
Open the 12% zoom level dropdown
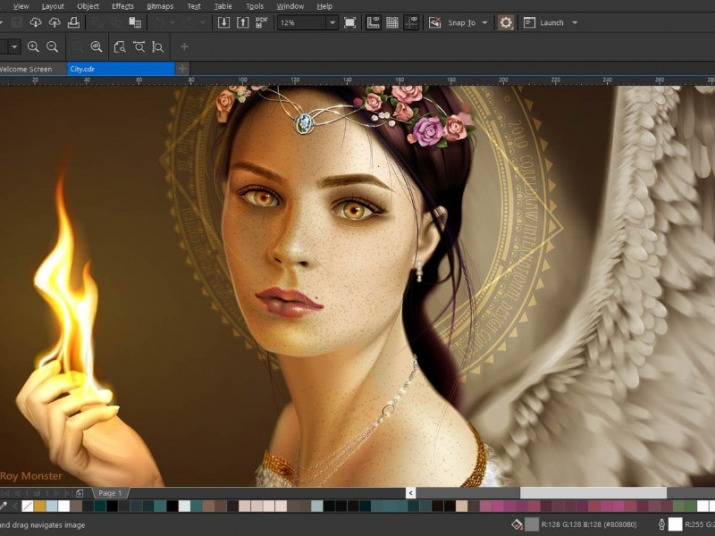pos(331,23)
